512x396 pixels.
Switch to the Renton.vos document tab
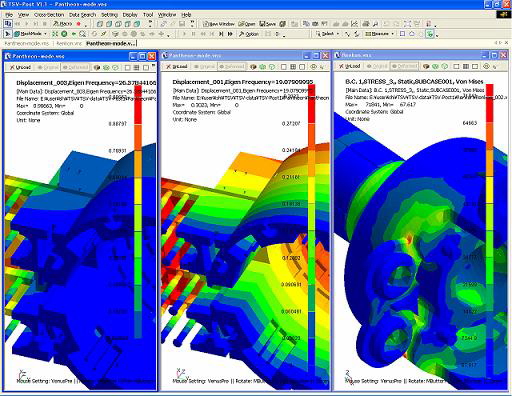(x=69, y=43)
